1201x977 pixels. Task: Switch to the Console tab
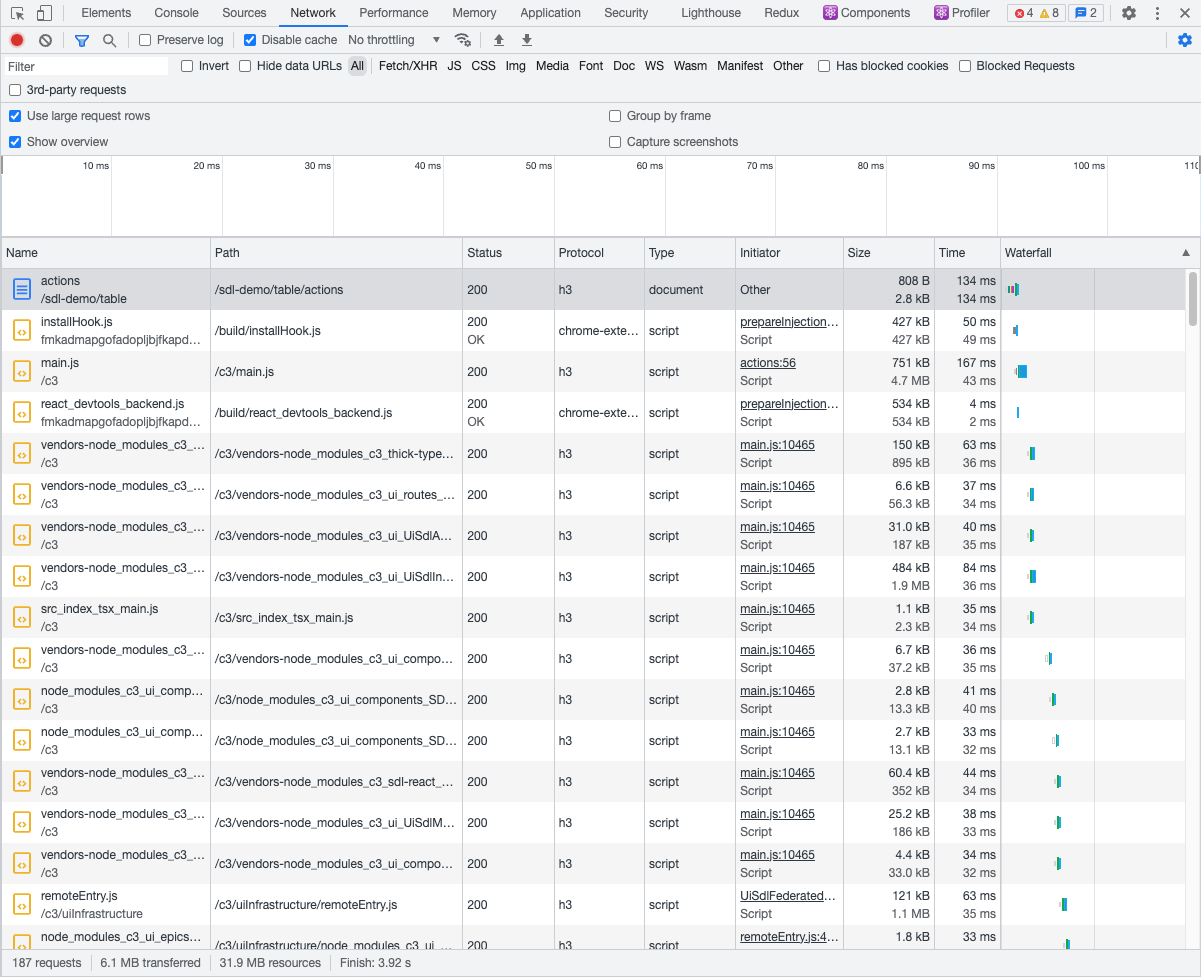point(176,13)
